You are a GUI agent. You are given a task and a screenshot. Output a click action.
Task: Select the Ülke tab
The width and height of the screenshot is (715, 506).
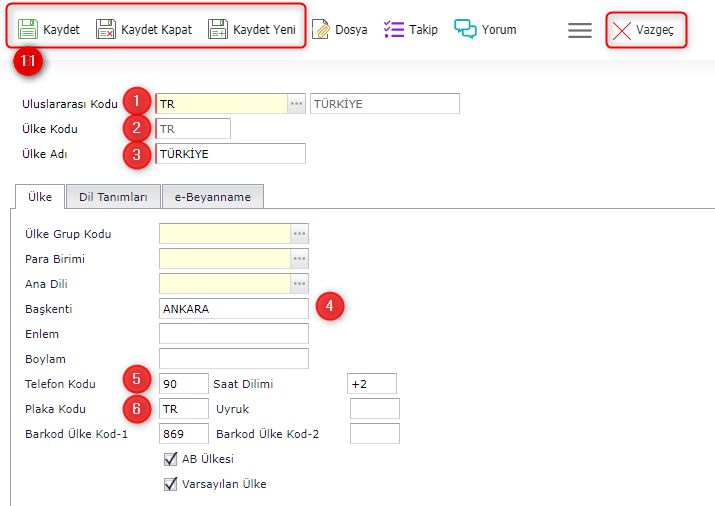pos(40,197)
